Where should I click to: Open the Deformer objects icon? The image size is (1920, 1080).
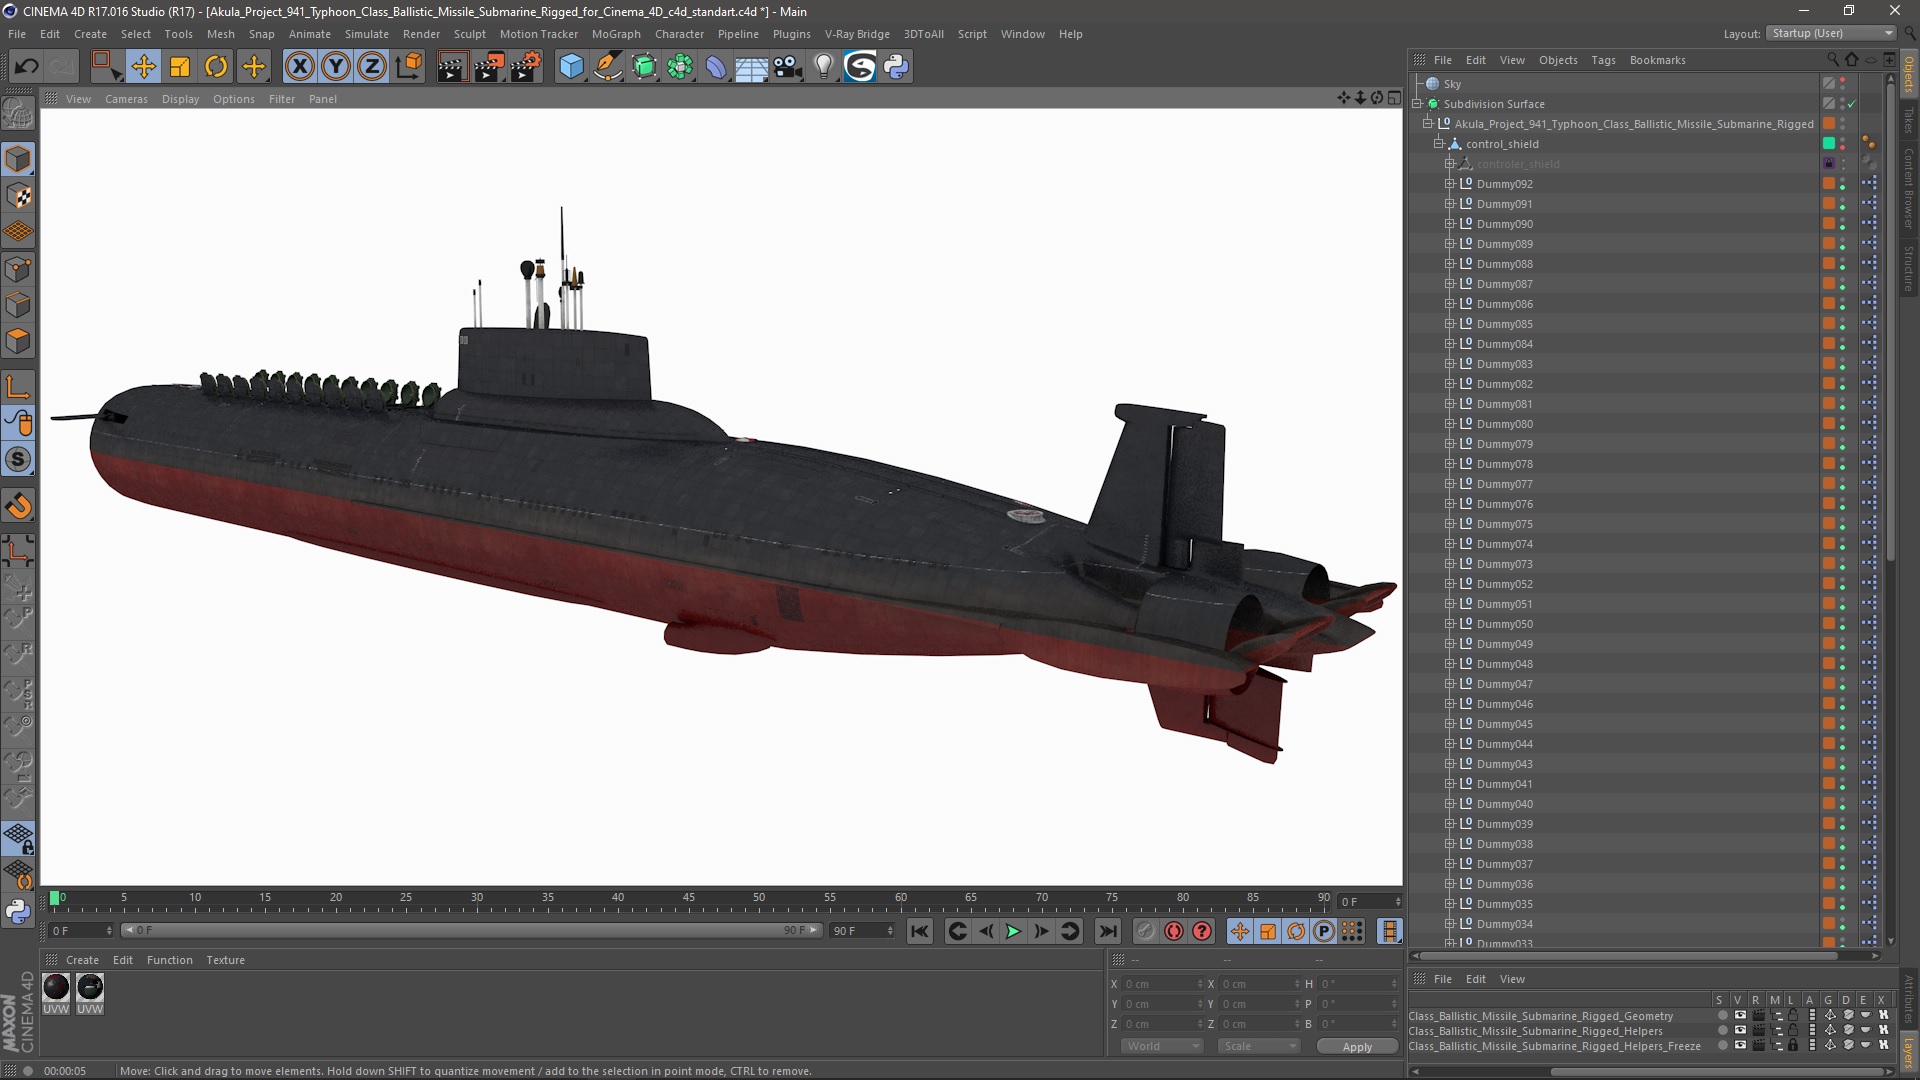(716, 67)
